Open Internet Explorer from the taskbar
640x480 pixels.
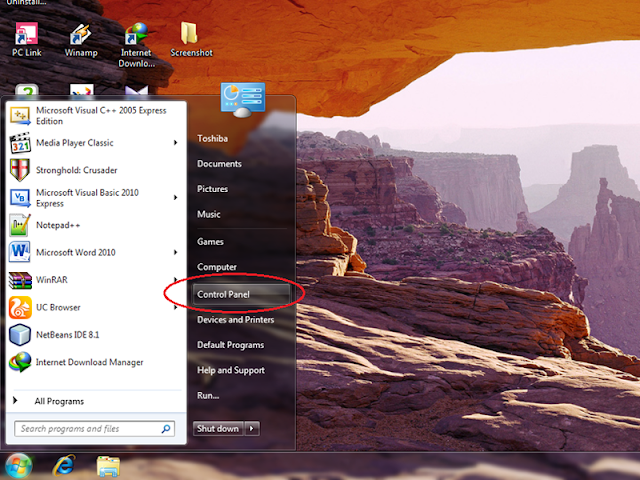(64, 466)
